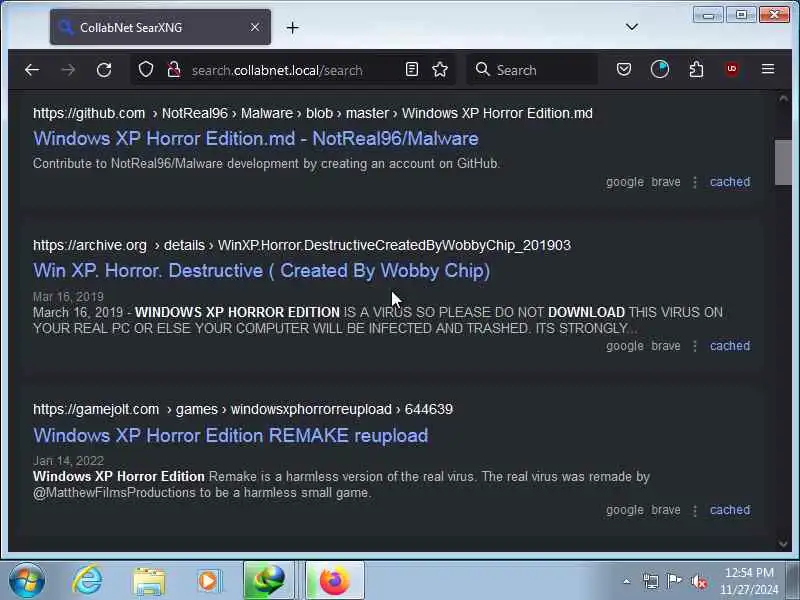Click the Mar 16, 2019 date text
This screenshot has width=800, height=600.
tap(68, 296)
